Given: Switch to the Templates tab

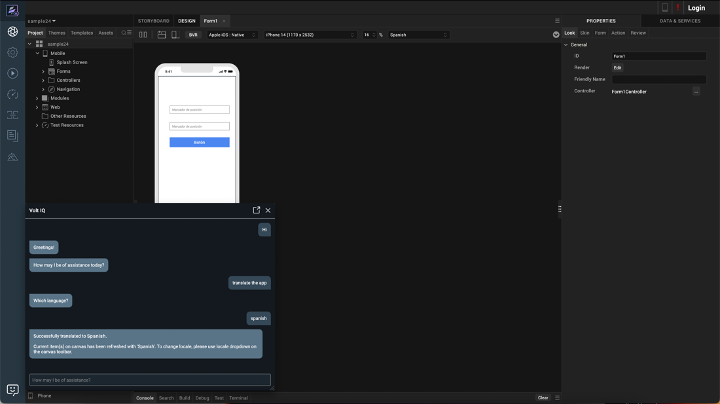Looking at the screenshot, I should (82, 33).
